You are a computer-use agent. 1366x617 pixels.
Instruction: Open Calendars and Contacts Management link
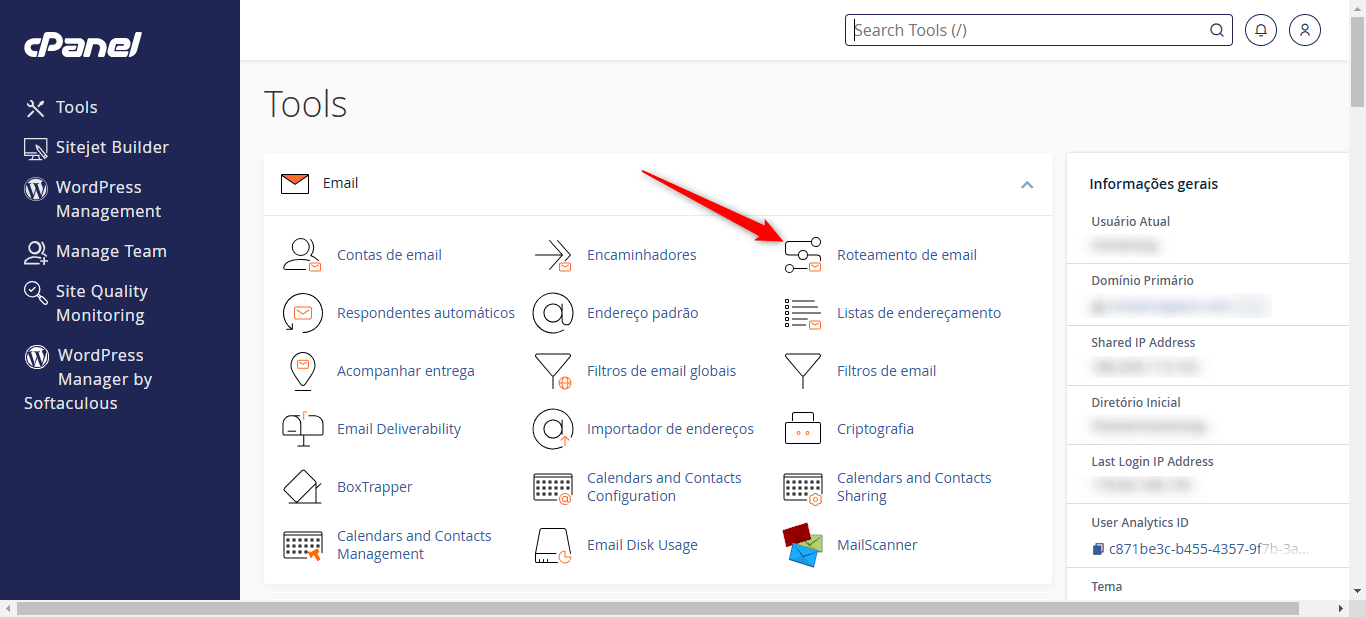pyautogui.click(x=414, y=545)
